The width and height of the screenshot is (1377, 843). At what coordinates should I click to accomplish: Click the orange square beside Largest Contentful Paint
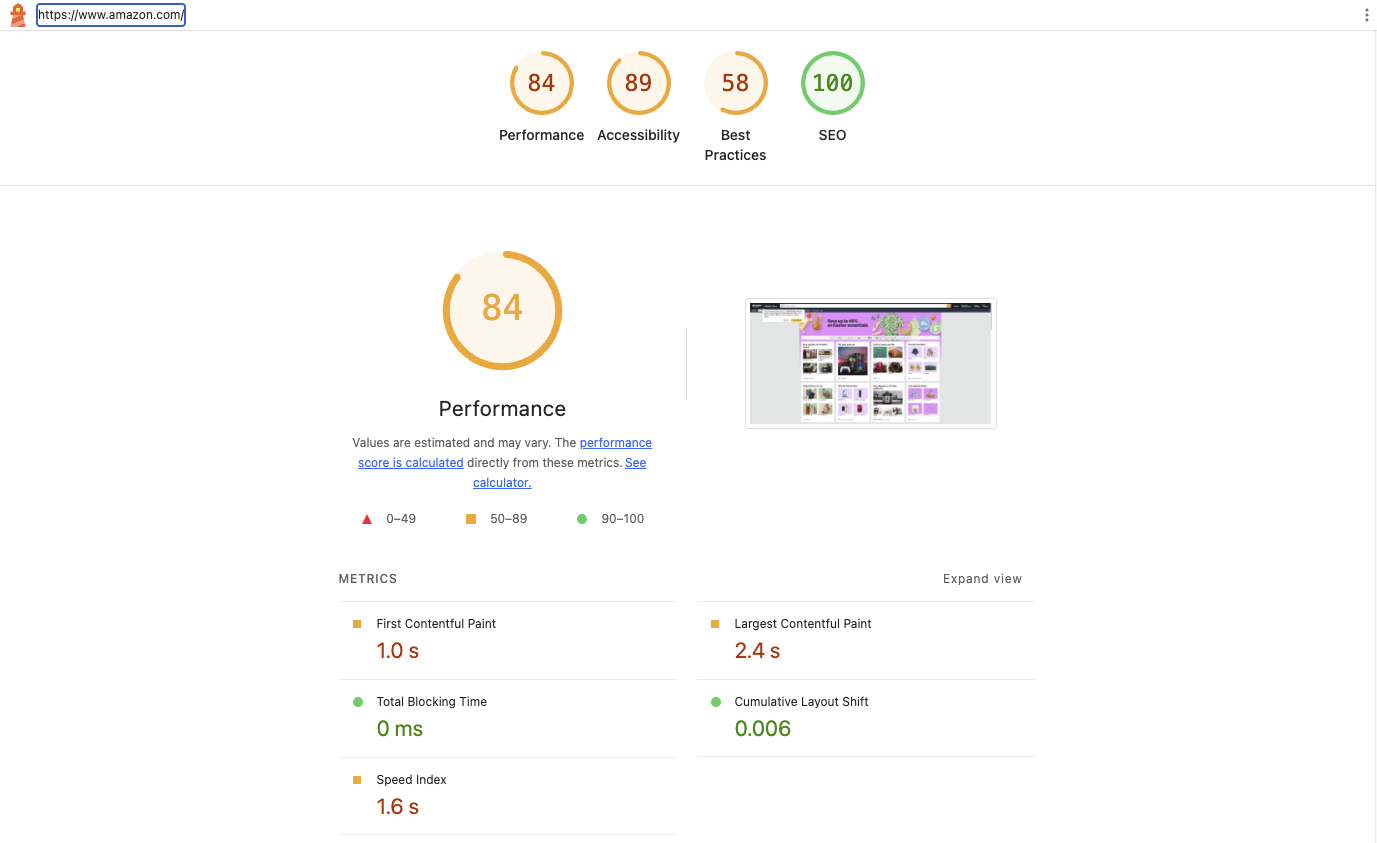point(715,624)
